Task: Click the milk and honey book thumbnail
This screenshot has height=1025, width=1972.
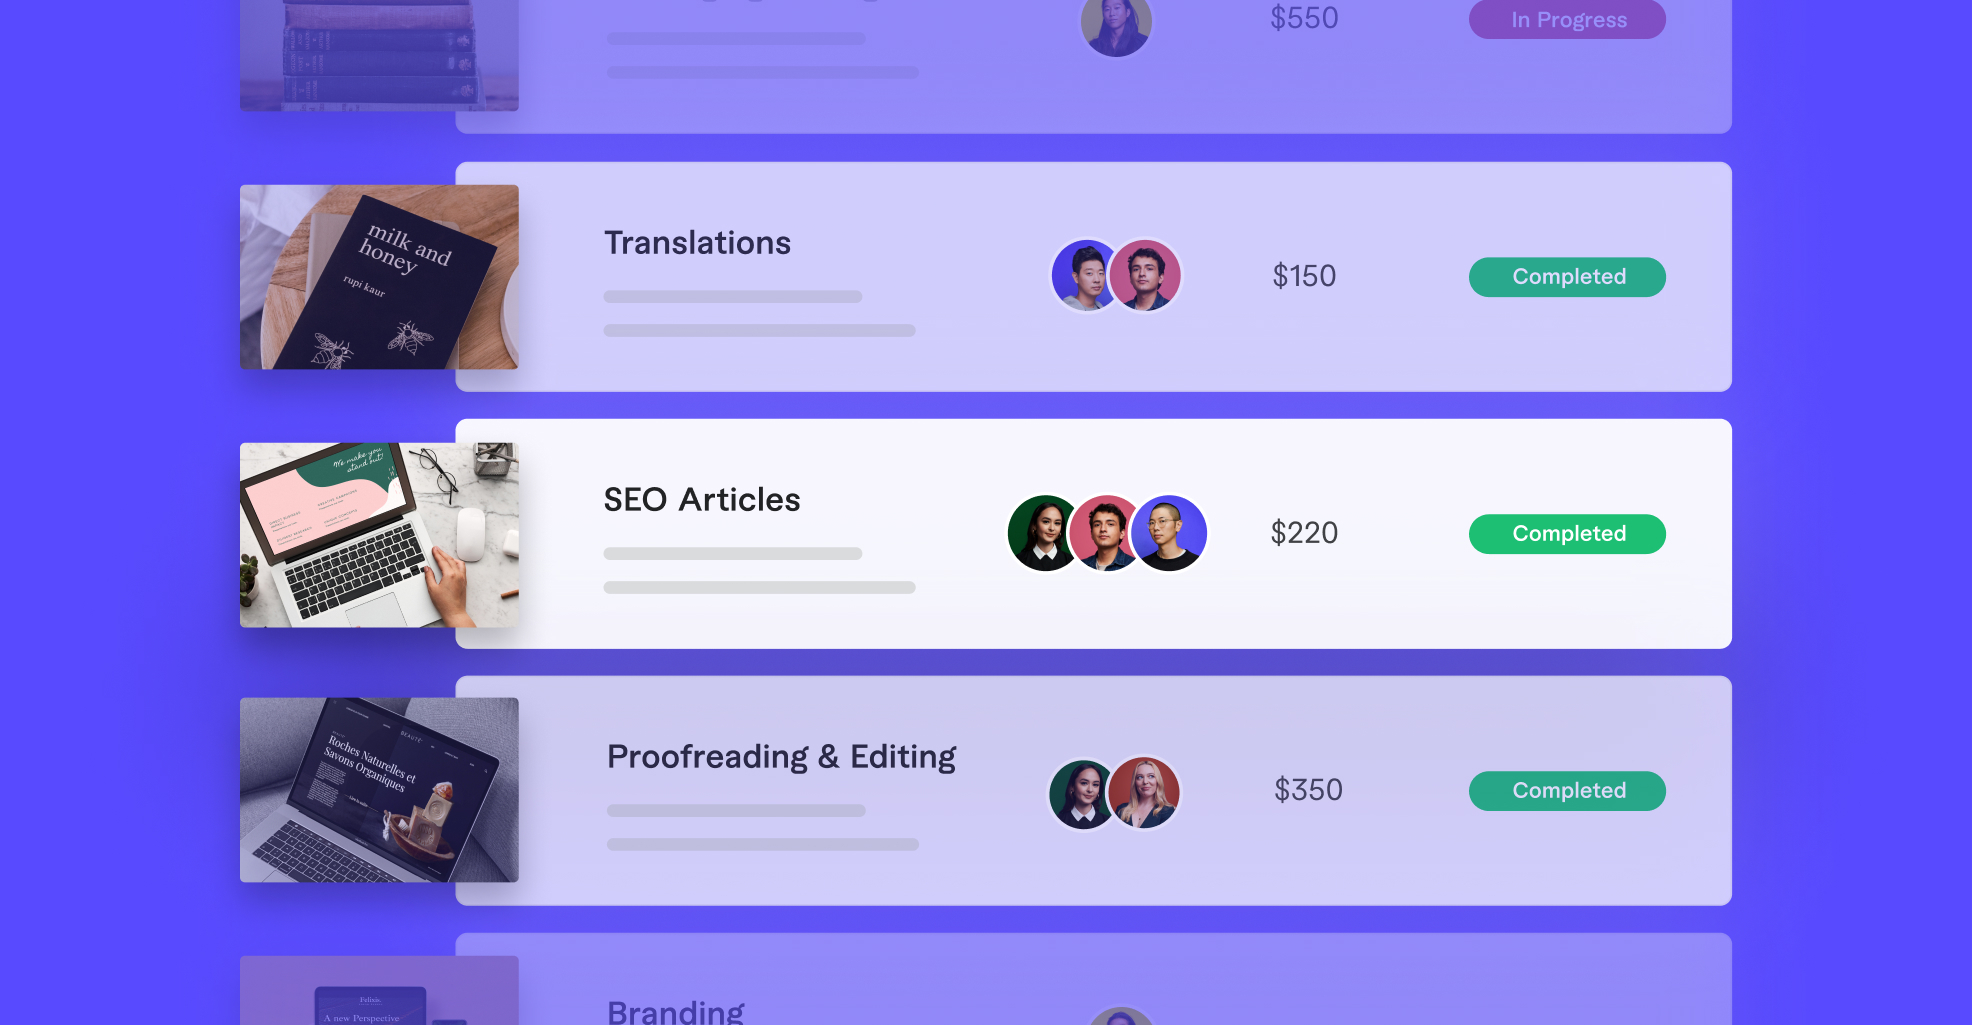Action: 379,277
